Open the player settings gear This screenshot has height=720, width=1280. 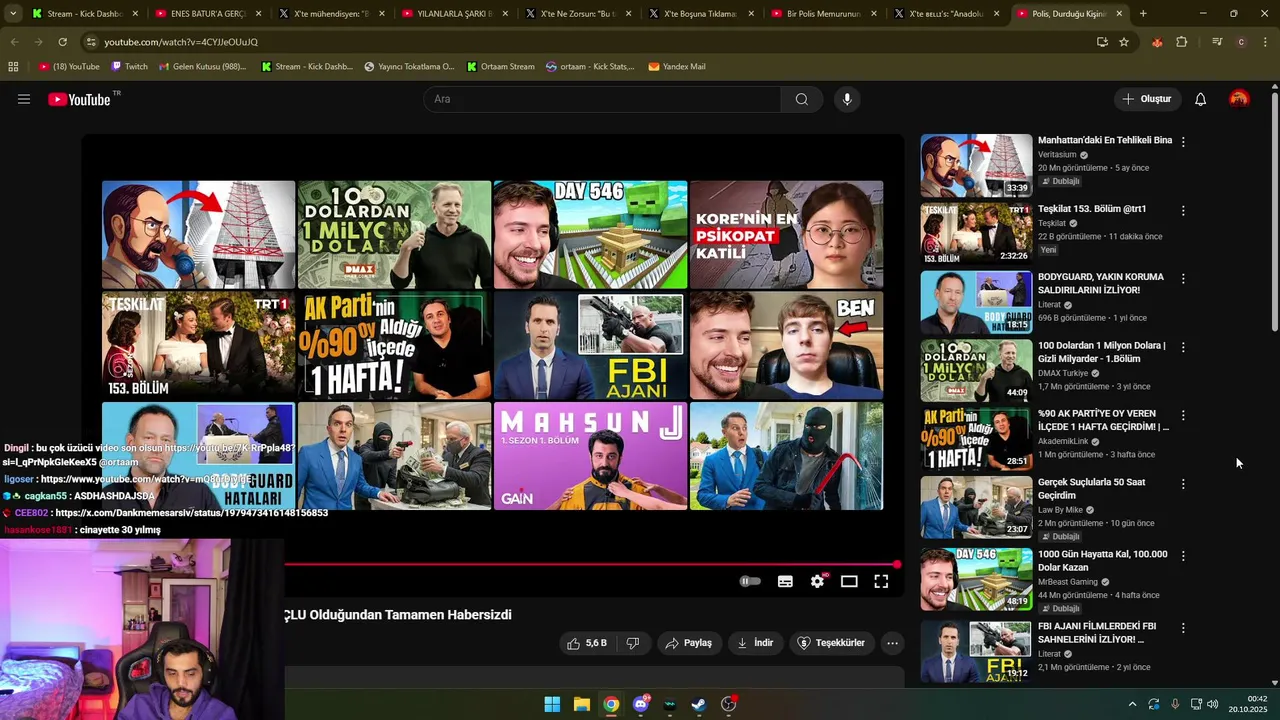[x=817, y=581]
